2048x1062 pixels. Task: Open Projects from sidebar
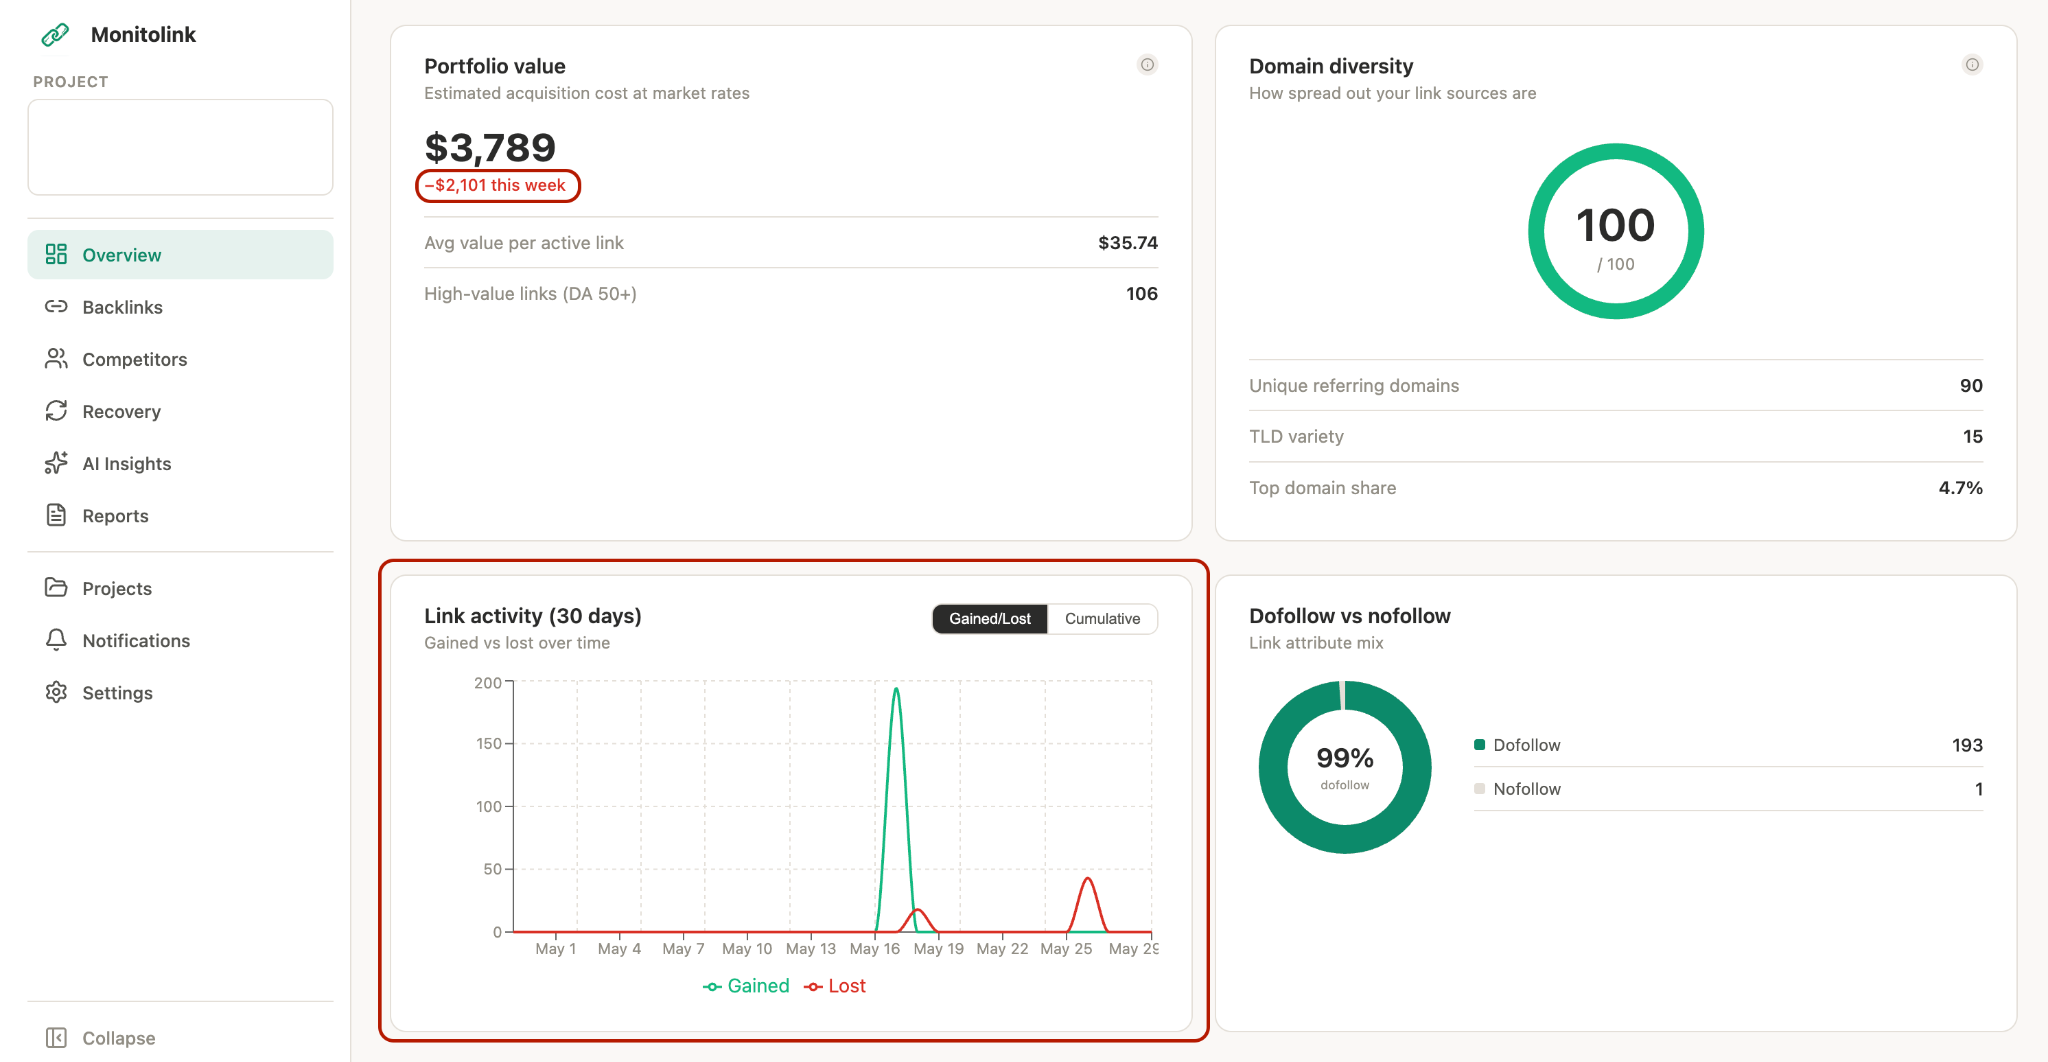180,588
